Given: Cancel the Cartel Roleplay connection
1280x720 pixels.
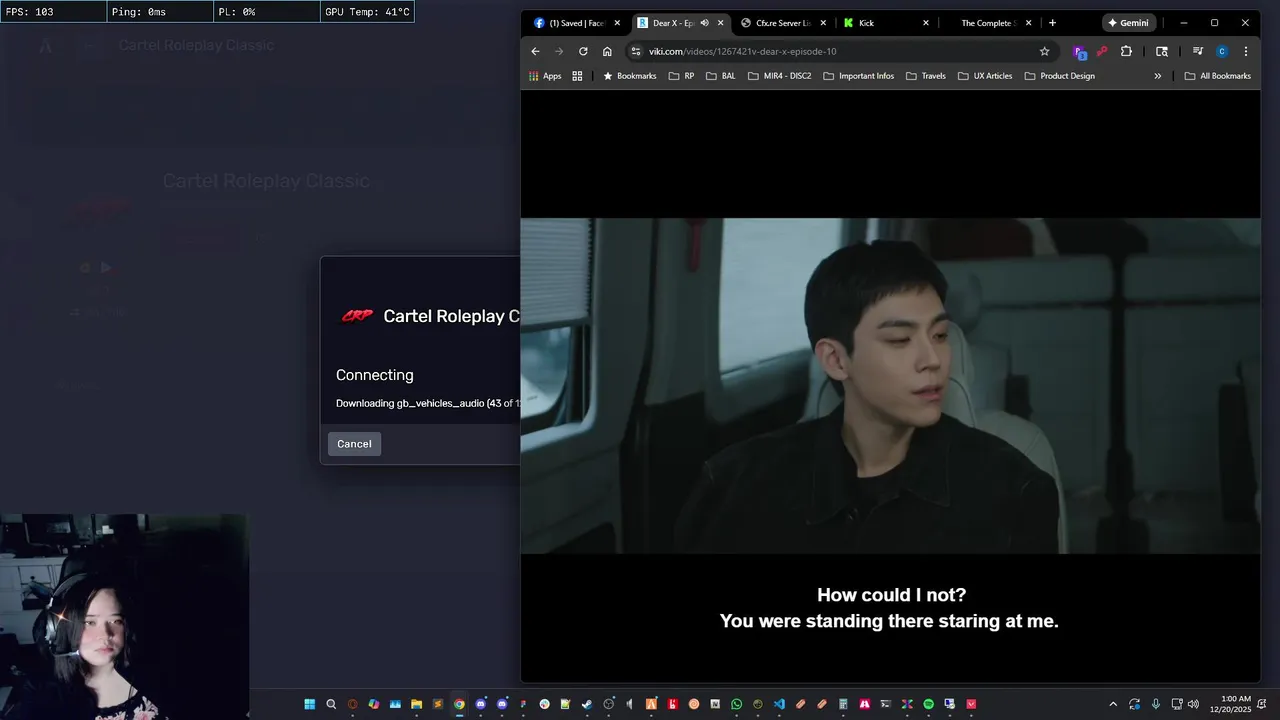Looking at the screenshot, I should pos(354,444).
